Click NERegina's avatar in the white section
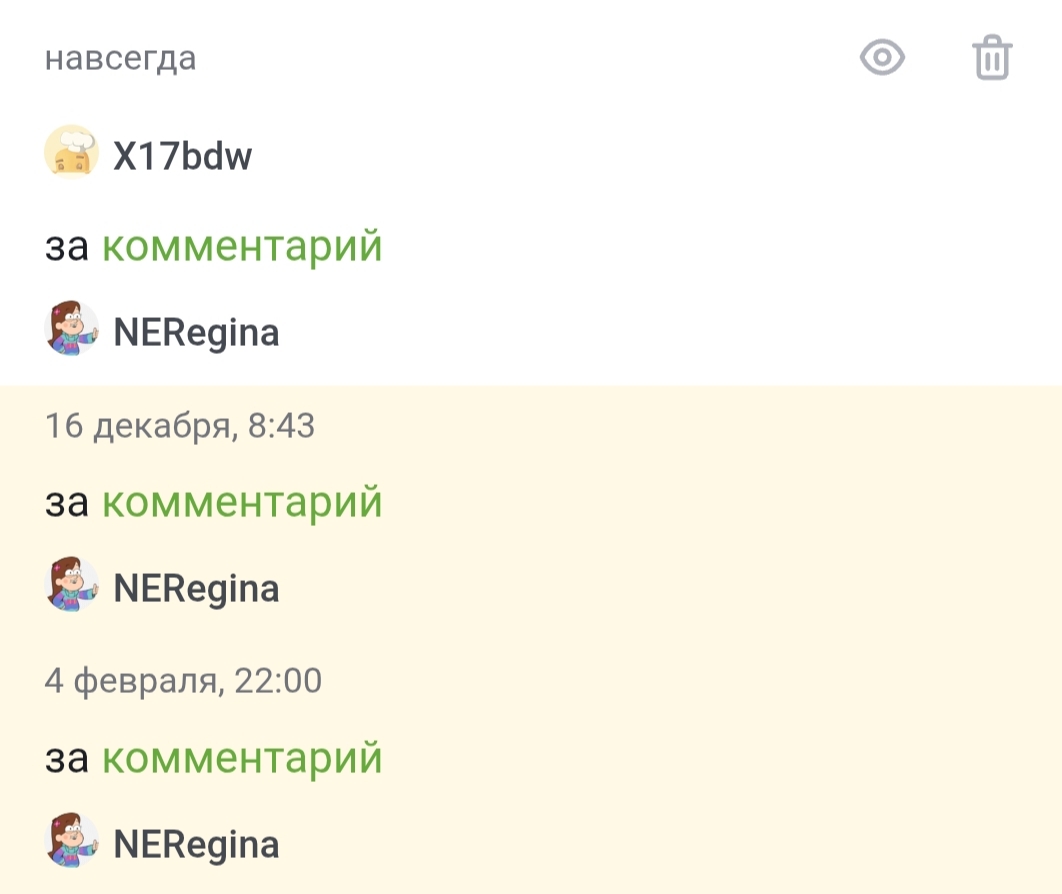The height and width of the screenshot is (894, 1062). 72,328
